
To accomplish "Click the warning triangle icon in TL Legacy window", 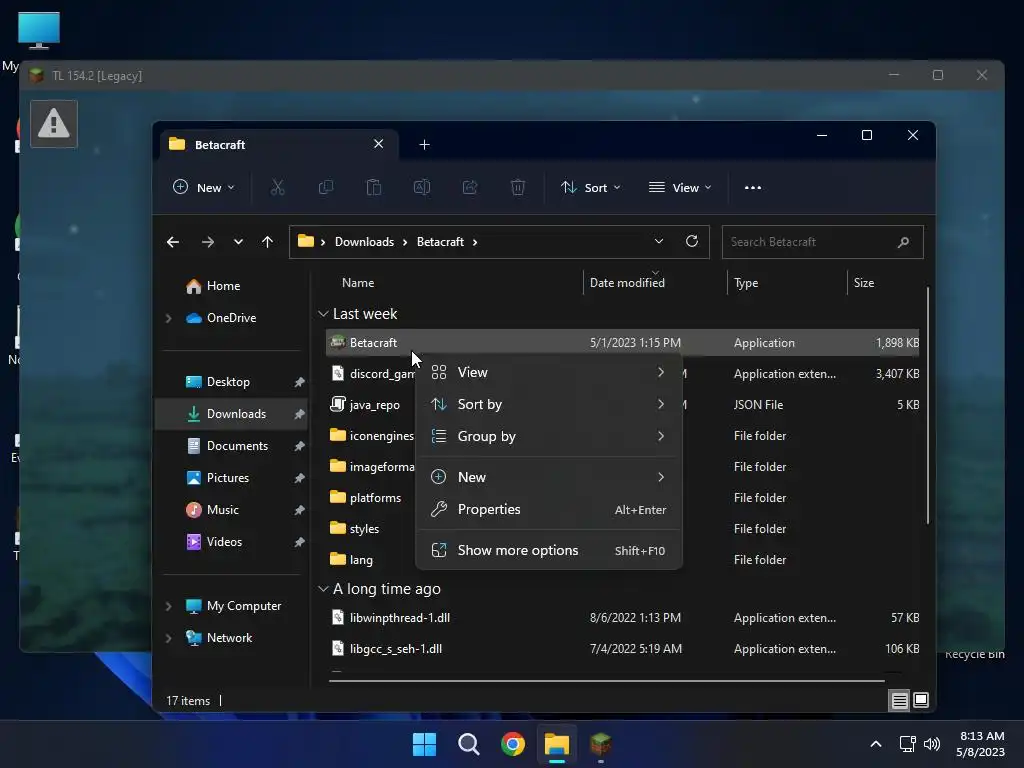I will (x=54, y=124).
